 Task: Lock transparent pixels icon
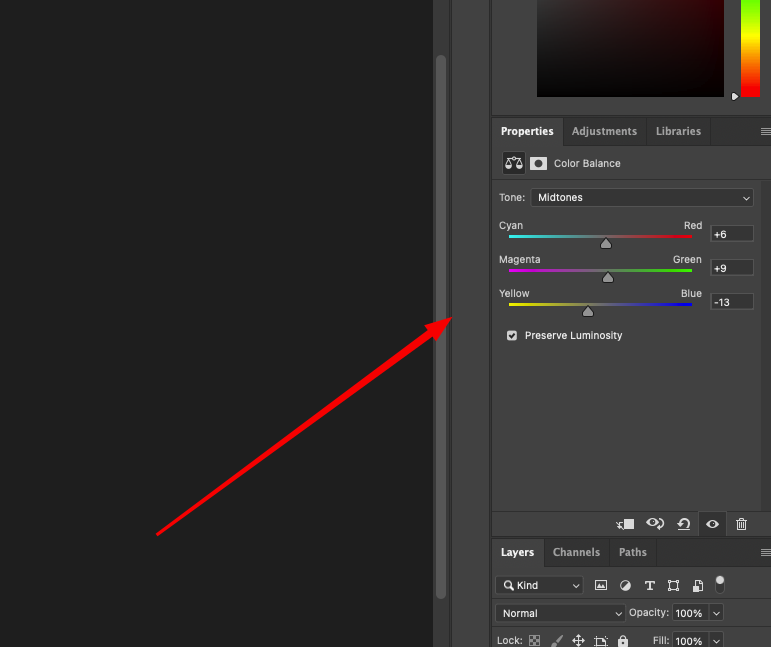click(x=534, y=641)
